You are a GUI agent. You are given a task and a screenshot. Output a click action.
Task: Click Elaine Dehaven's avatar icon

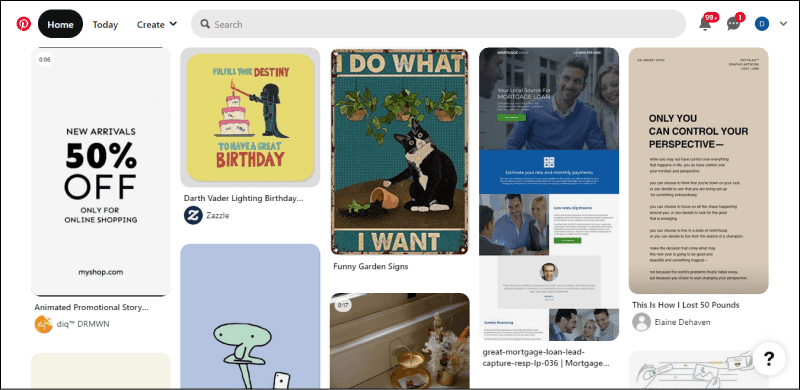tap(641, 322)
